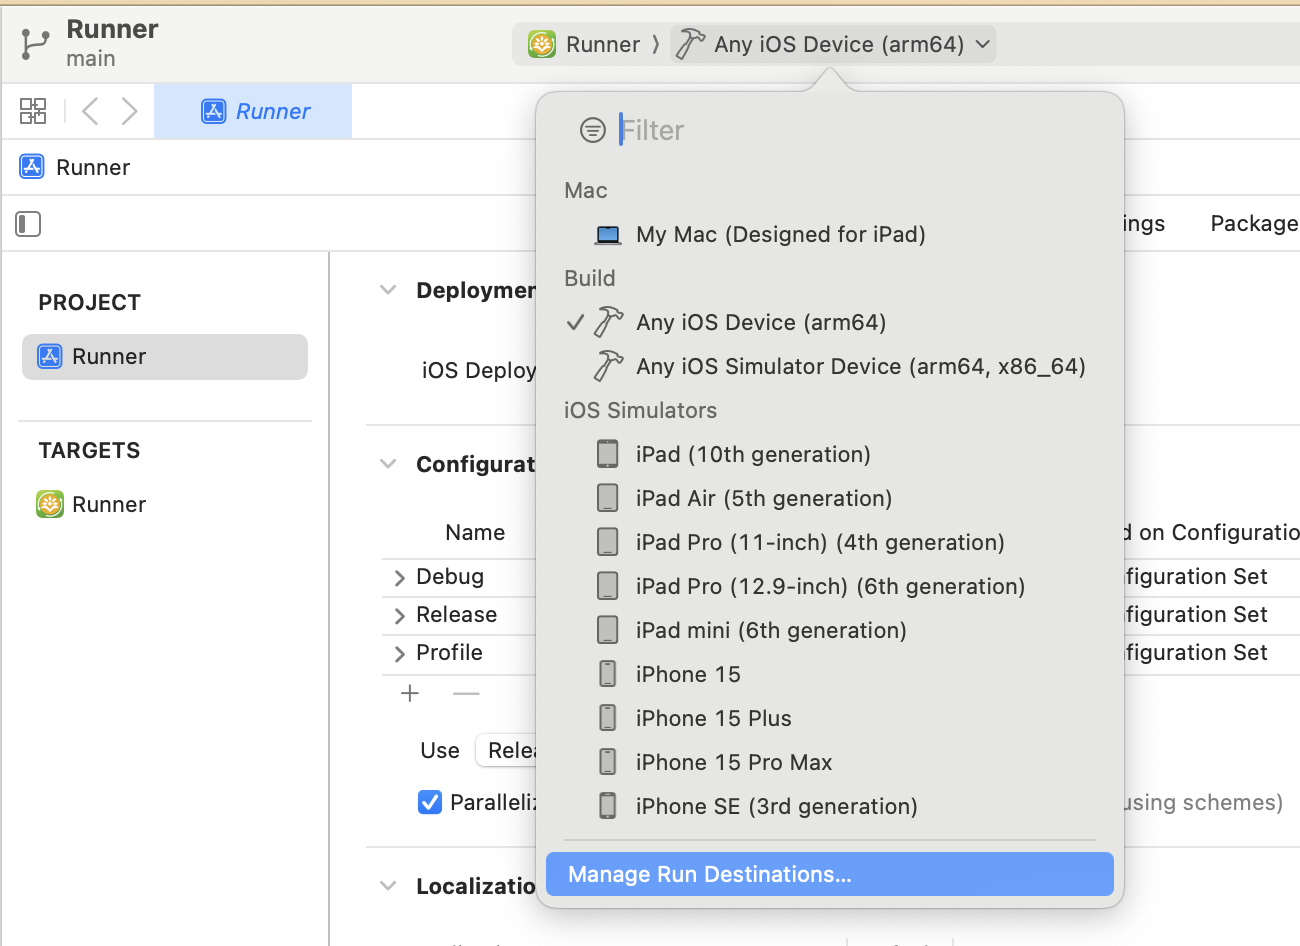
Task: Go back with the left arrow
Action: click(90, 111)
